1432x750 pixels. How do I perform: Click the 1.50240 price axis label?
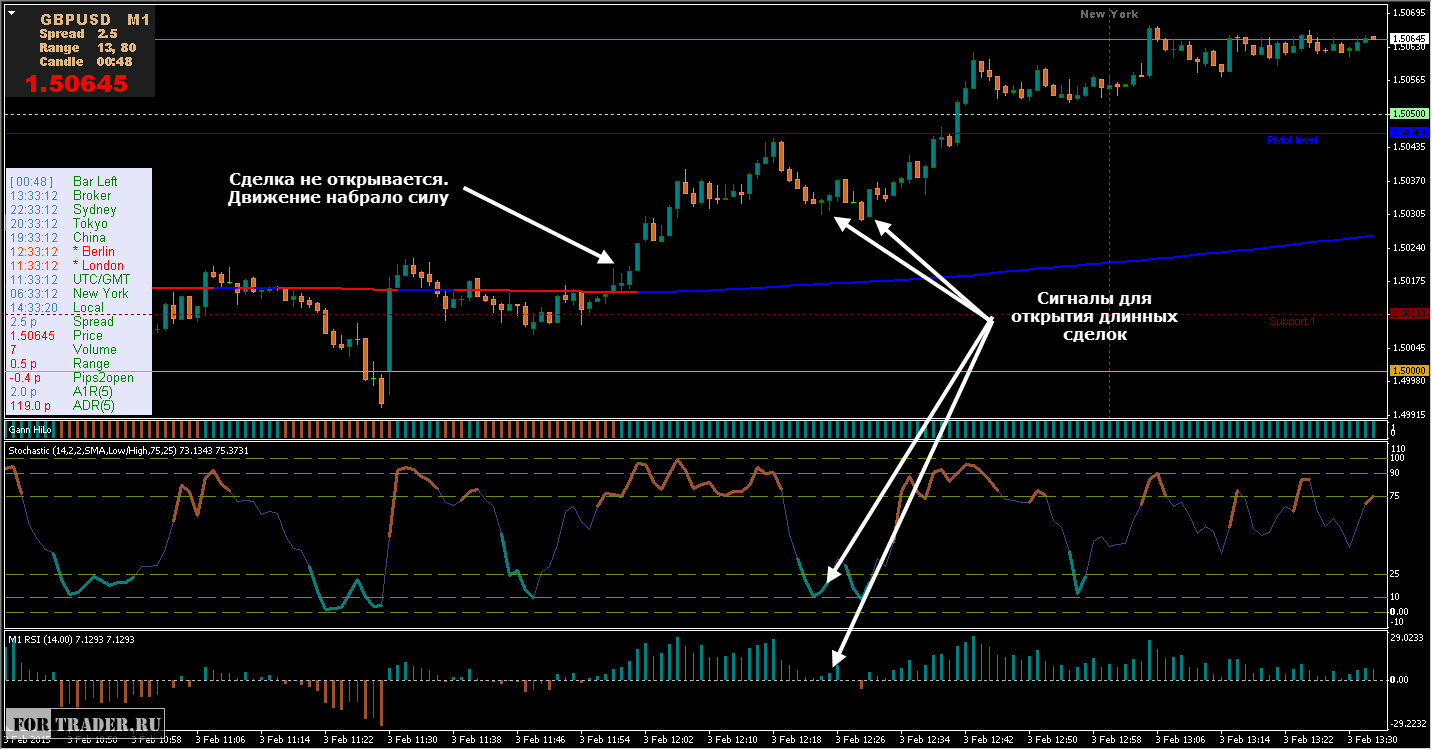coord(1408,248)
